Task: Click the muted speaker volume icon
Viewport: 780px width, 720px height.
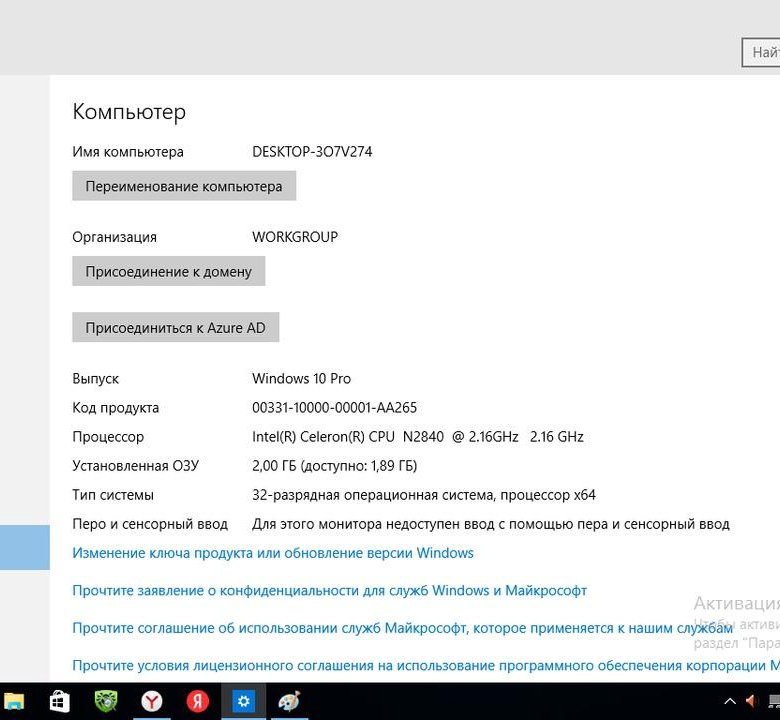Action: (x=752, y=701)
